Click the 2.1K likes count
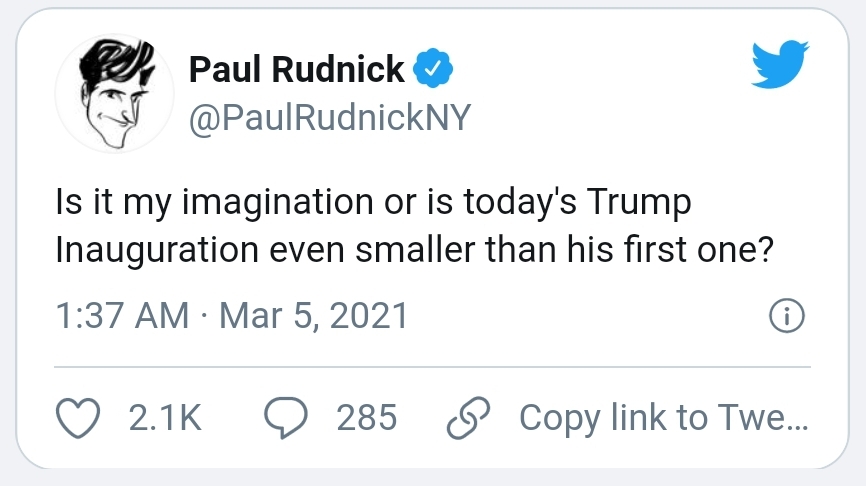This screenshot has height=486, width=866. tap(166, 417)
